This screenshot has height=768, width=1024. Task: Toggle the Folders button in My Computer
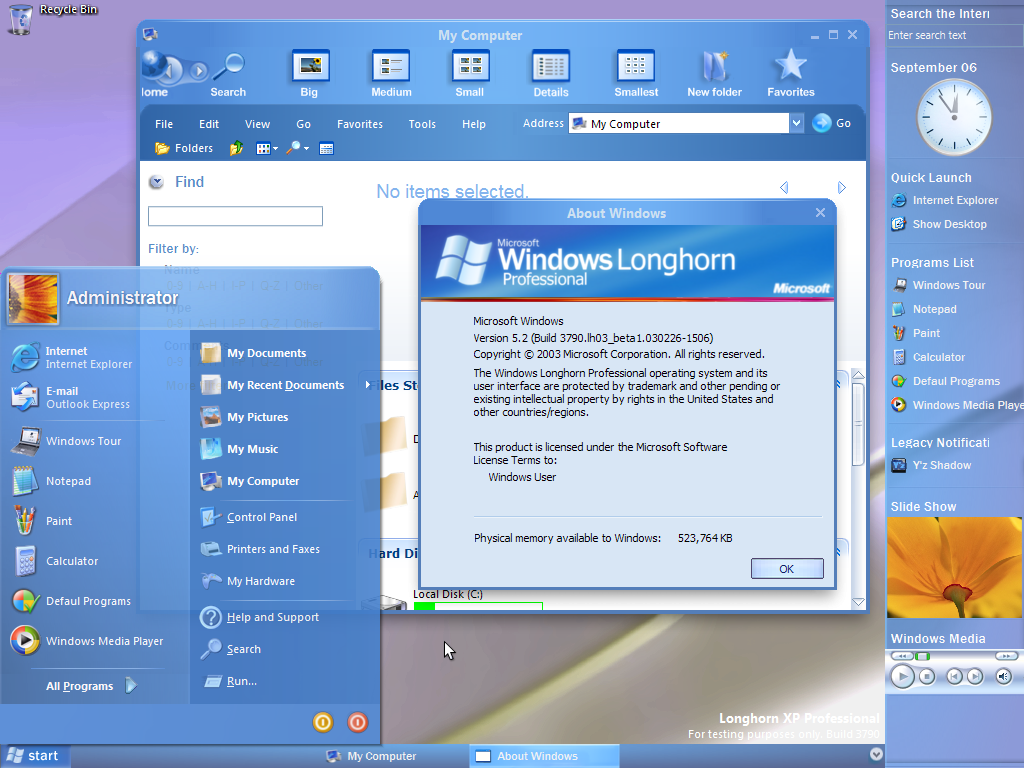(184, 148)
